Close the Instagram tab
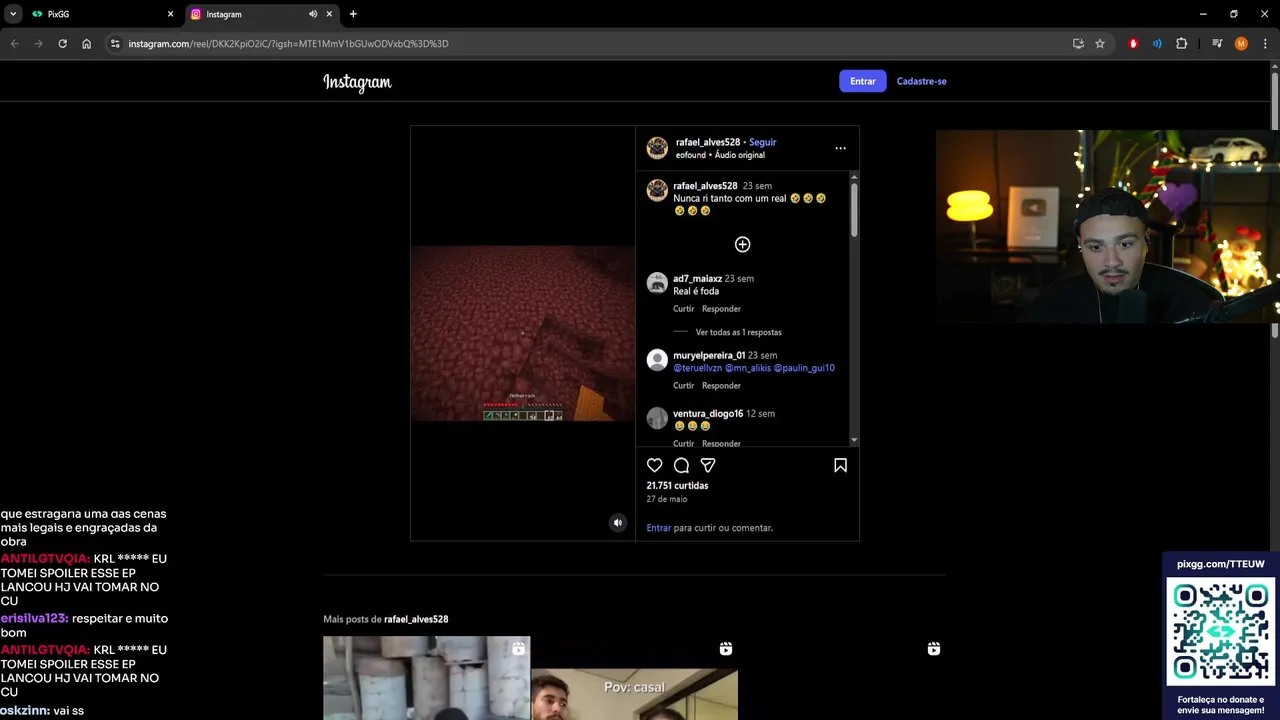This screenshot has height=720, width=1280. pos(329,14)
